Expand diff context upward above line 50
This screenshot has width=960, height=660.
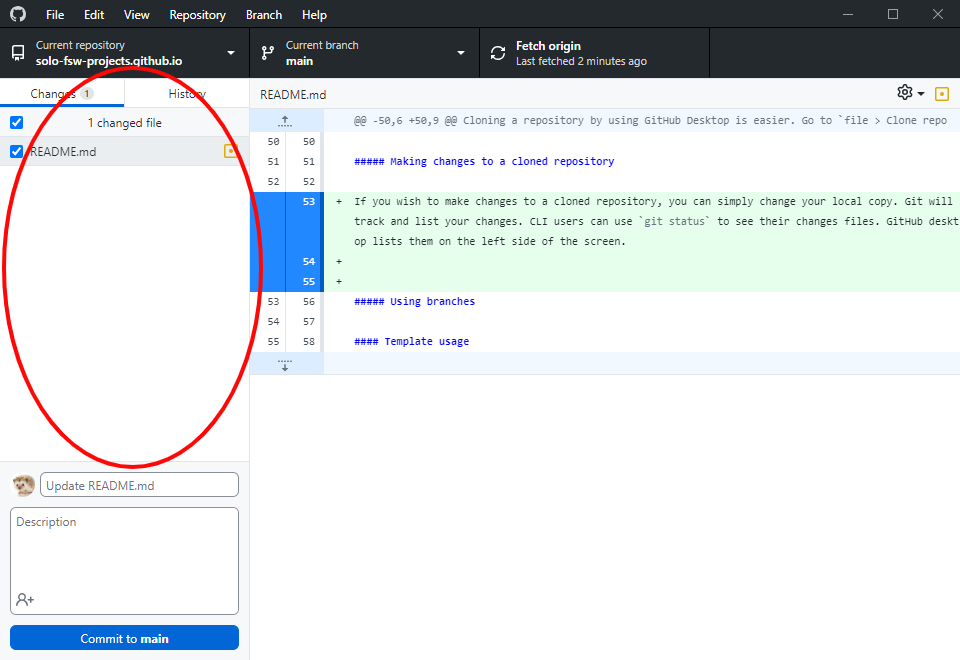click(285, 121)
